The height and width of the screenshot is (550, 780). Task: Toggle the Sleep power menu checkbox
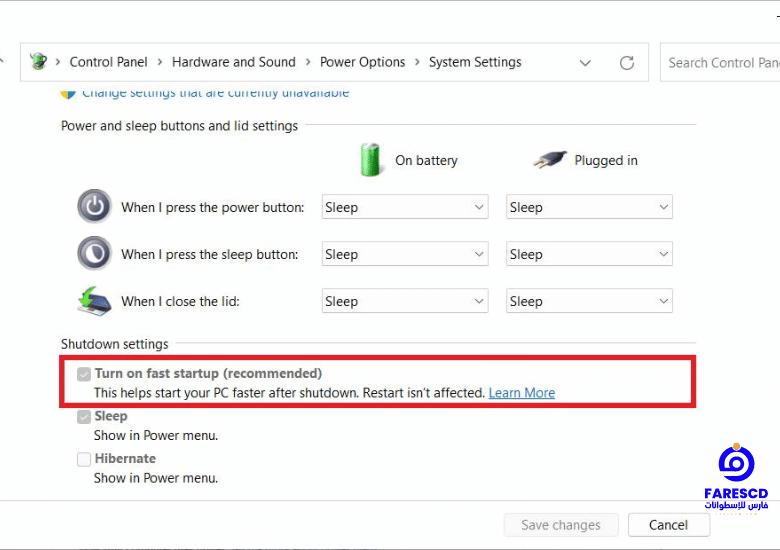(84, 416)
